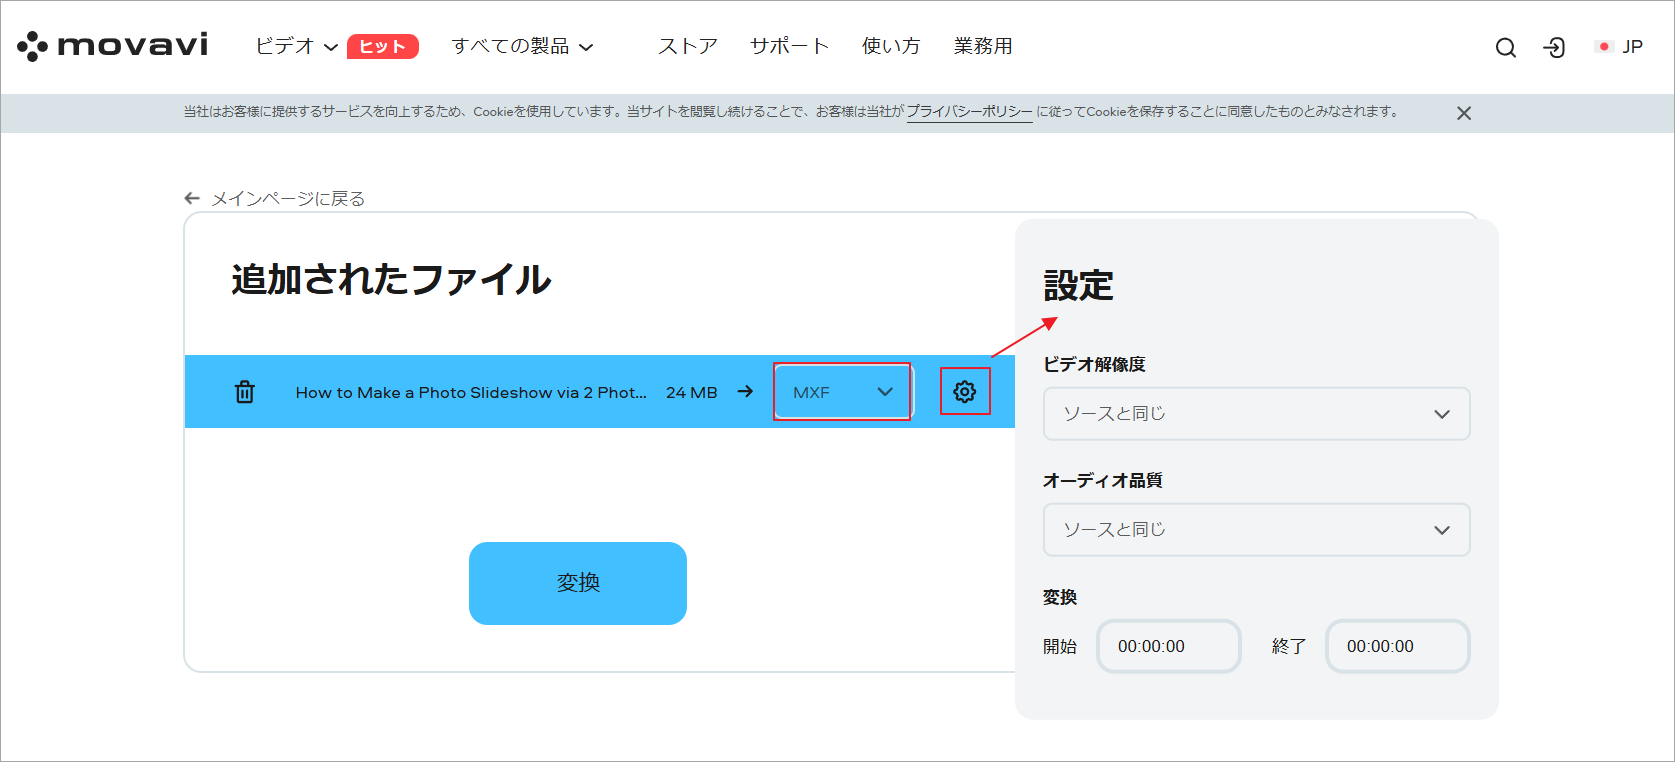
Task: Click the 終了 time field
Action: (x=1398, y=646)
